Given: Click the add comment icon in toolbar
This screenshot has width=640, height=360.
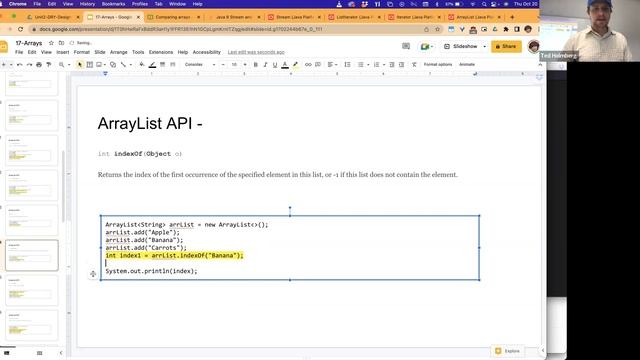Looking at the screenshot, I should coord(318,64).
